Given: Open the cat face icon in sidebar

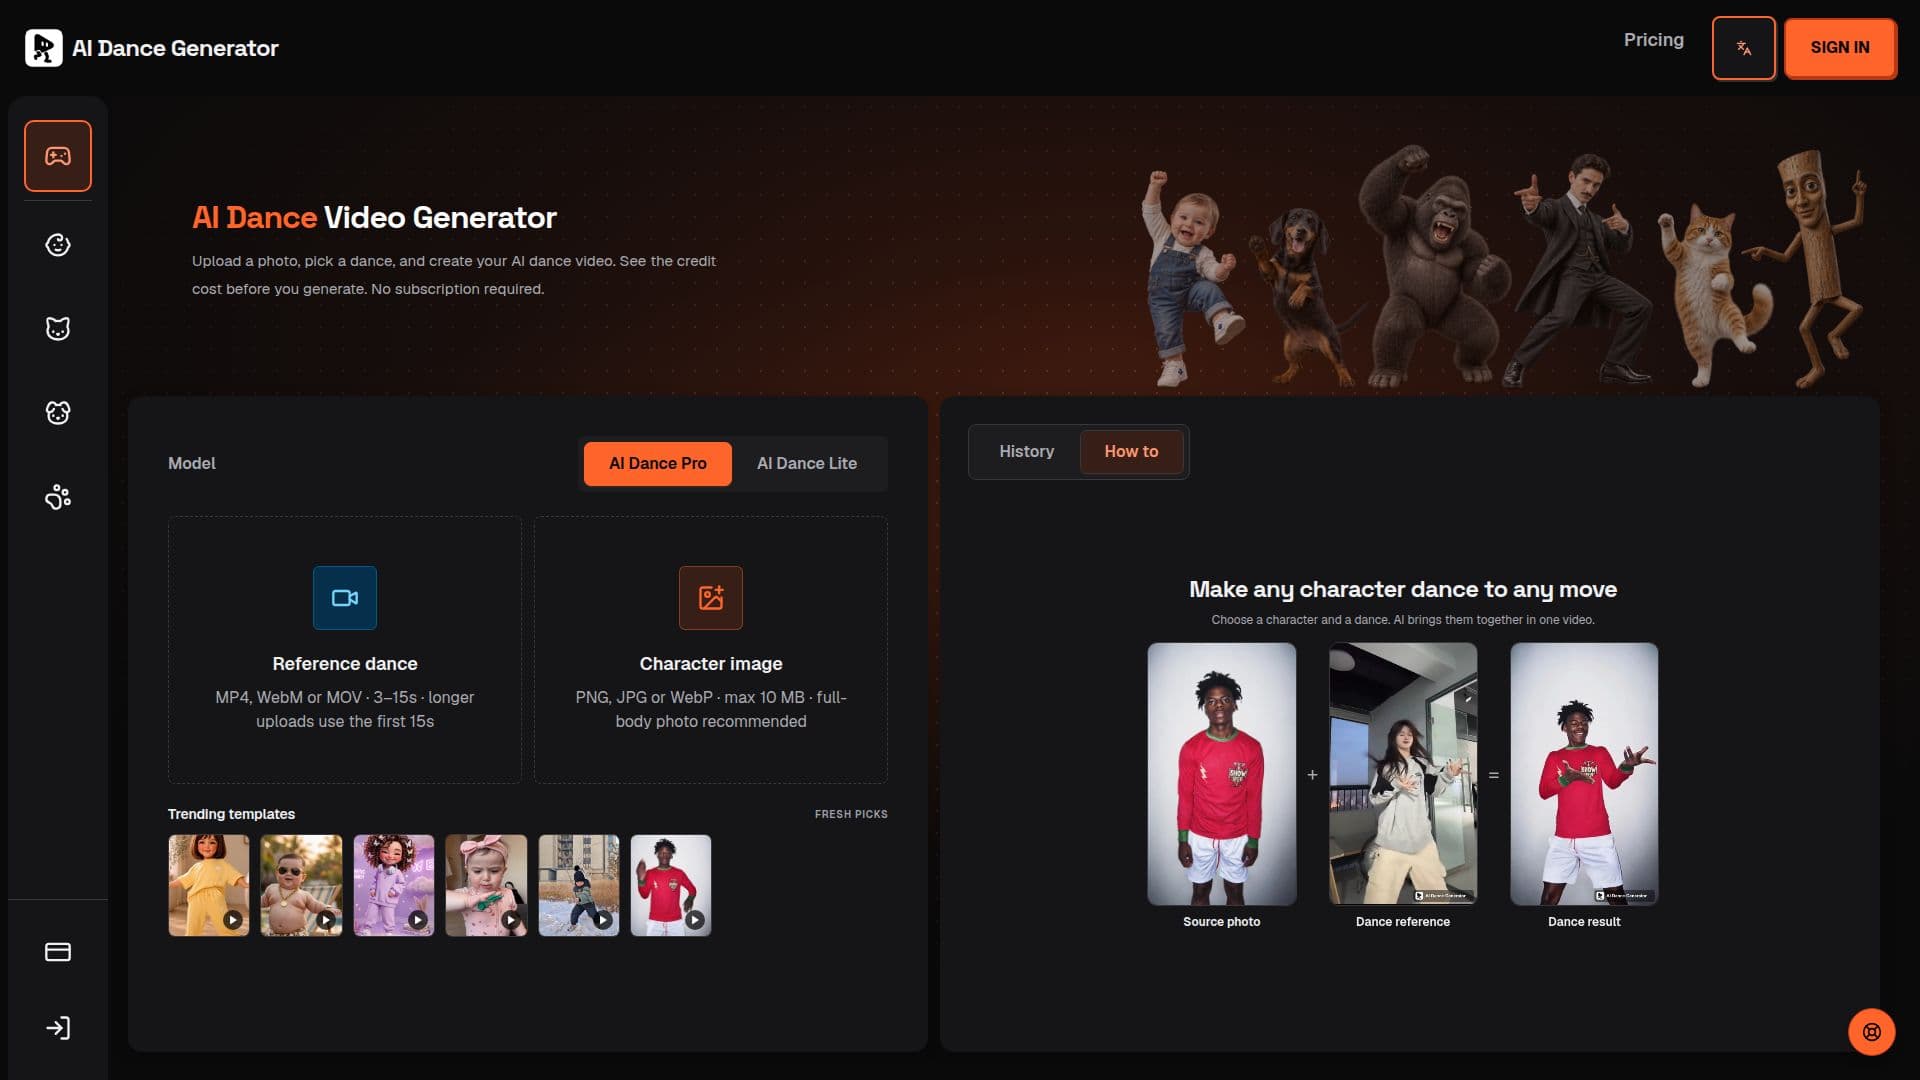Looking at the screenshot, I should click(x=58, y=329).
